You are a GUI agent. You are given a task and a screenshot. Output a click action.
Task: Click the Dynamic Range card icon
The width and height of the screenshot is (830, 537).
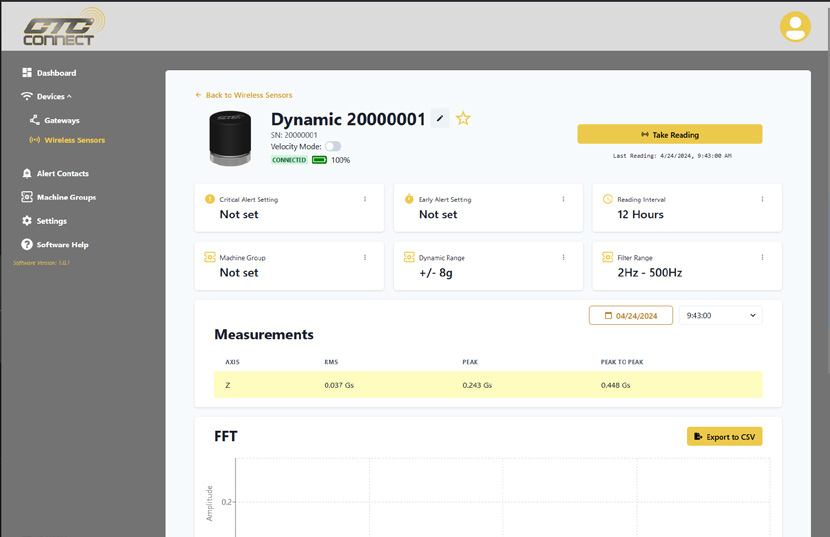click(x=409, y=257)
